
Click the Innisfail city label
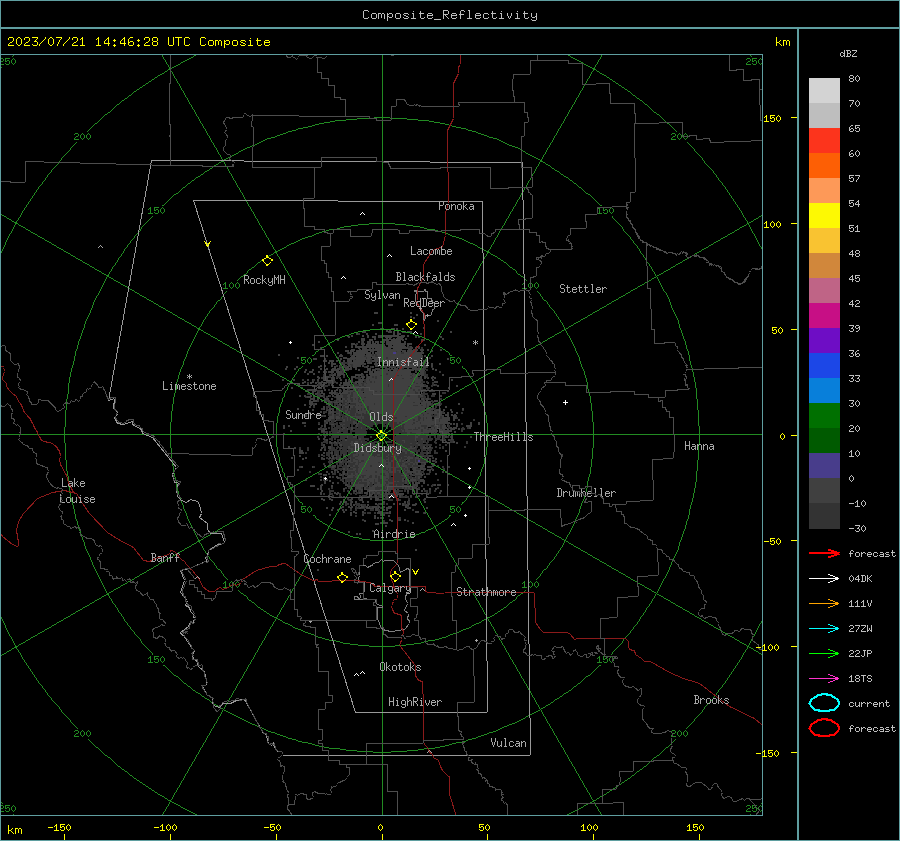(404, 362)
